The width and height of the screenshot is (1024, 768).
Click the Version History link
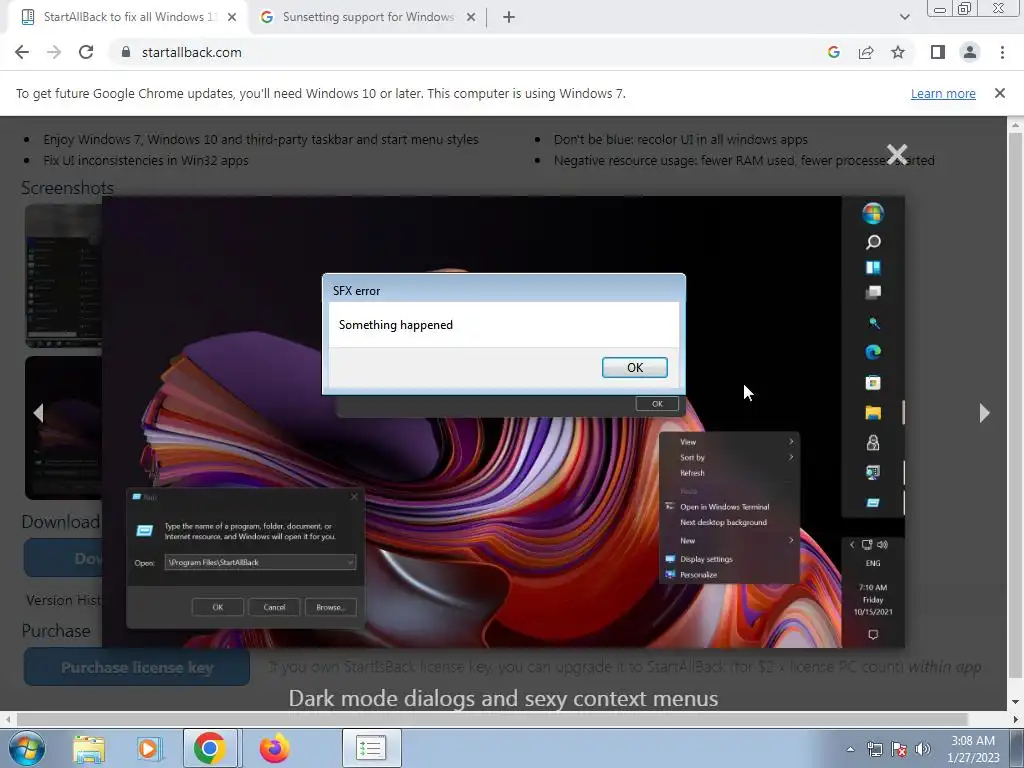(x=63, y=600)
